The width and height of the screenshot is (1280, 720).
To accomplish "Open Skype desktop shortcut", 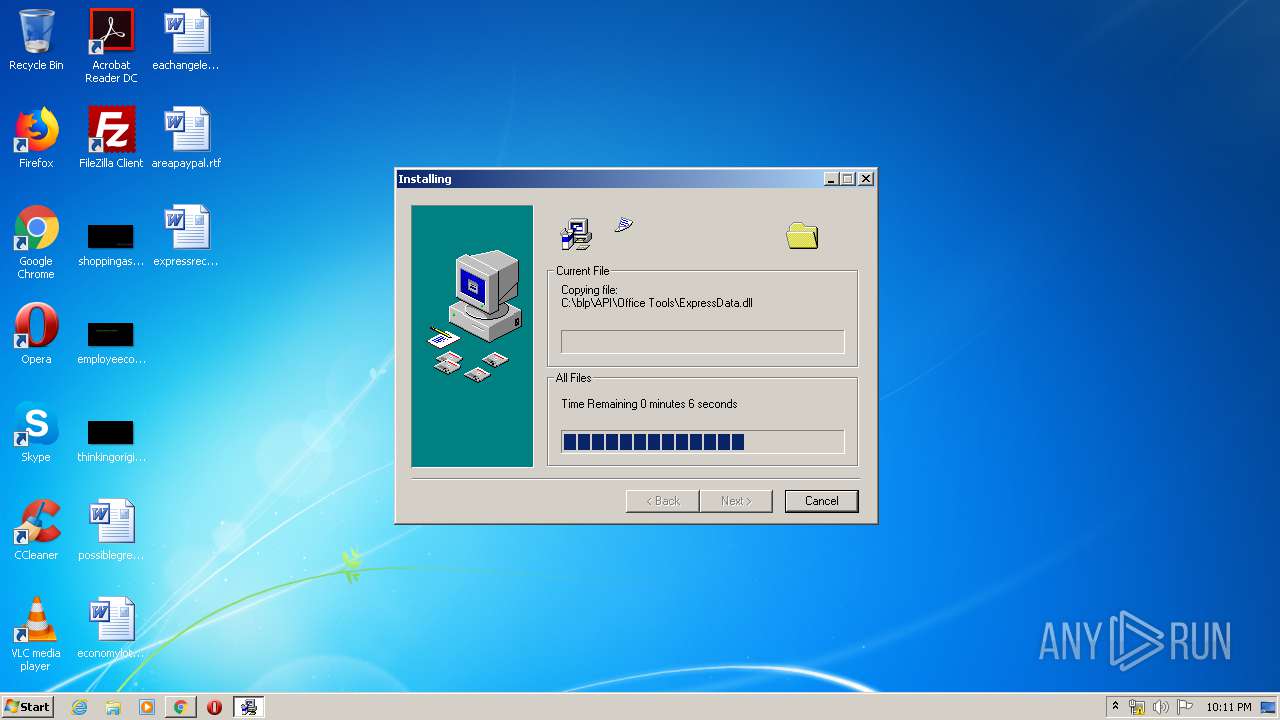I will click(36, 432).
